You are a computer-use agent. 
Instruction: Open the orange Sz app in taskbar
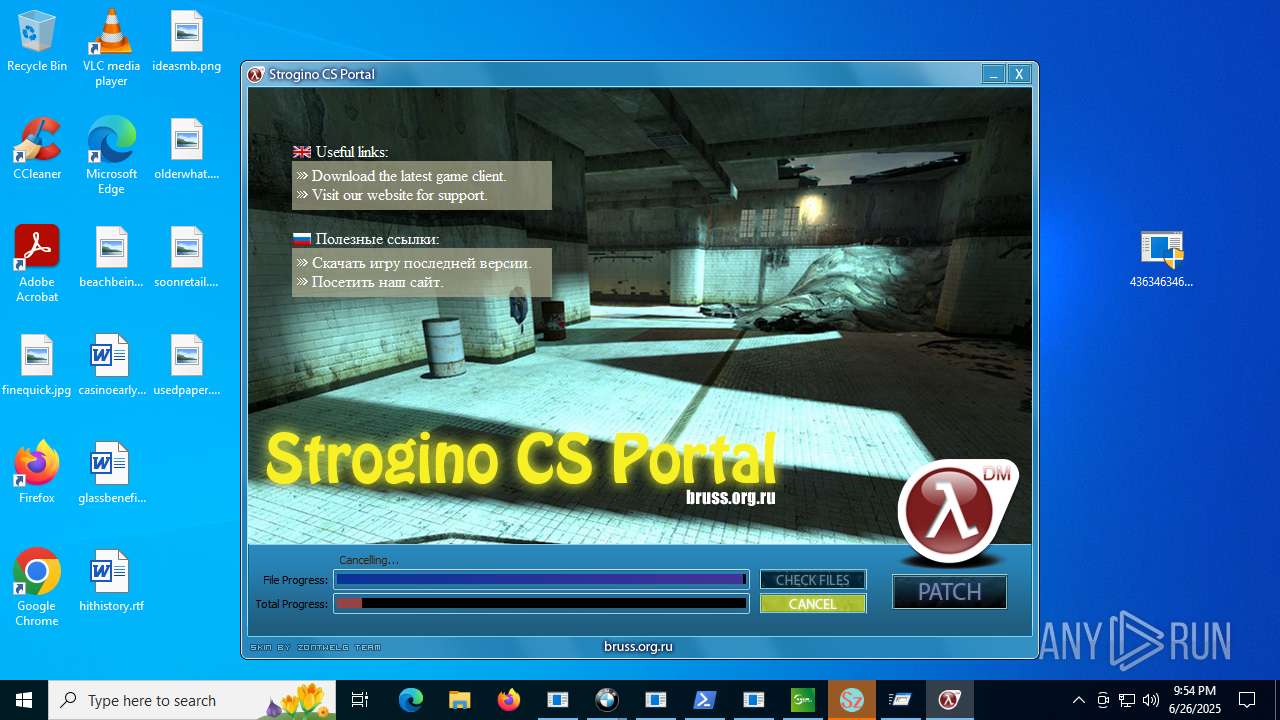852,700
